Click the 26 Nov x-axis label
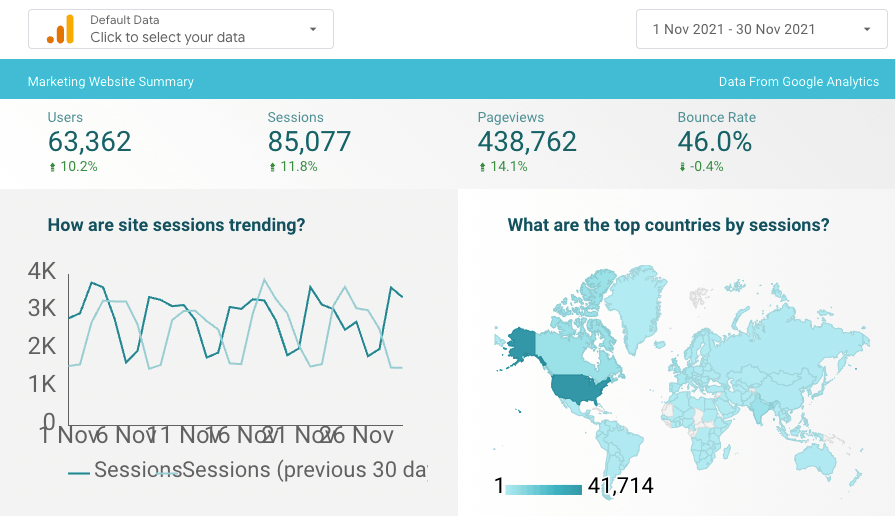 coord(357,436)
